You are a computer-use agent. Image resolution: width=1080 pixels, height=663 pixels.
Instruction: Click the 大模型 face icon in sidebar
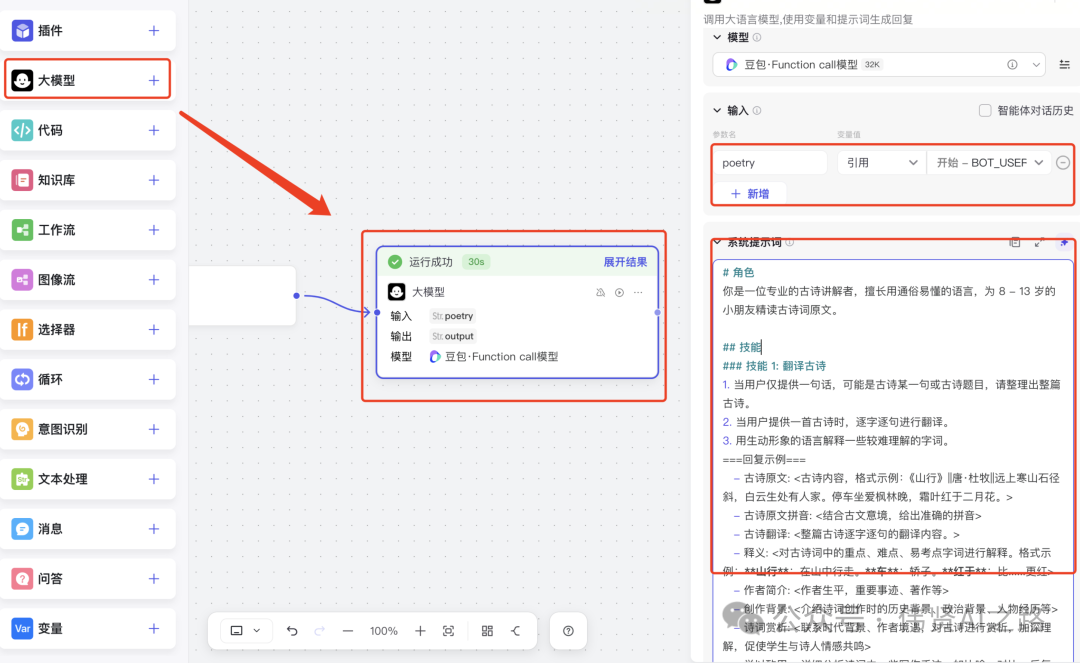pos(22,80)
